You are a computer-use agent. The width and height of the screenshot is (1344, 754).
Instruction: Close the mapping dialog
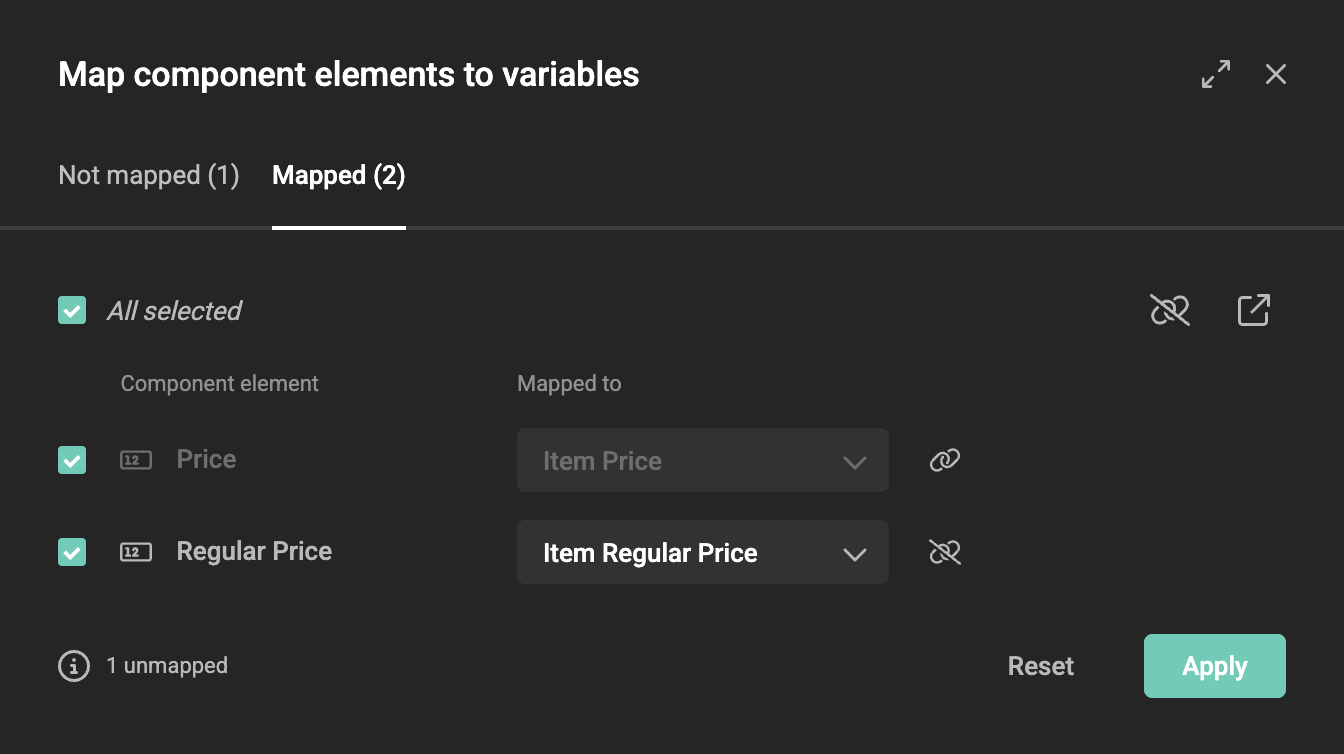(x=1275, y=74)
